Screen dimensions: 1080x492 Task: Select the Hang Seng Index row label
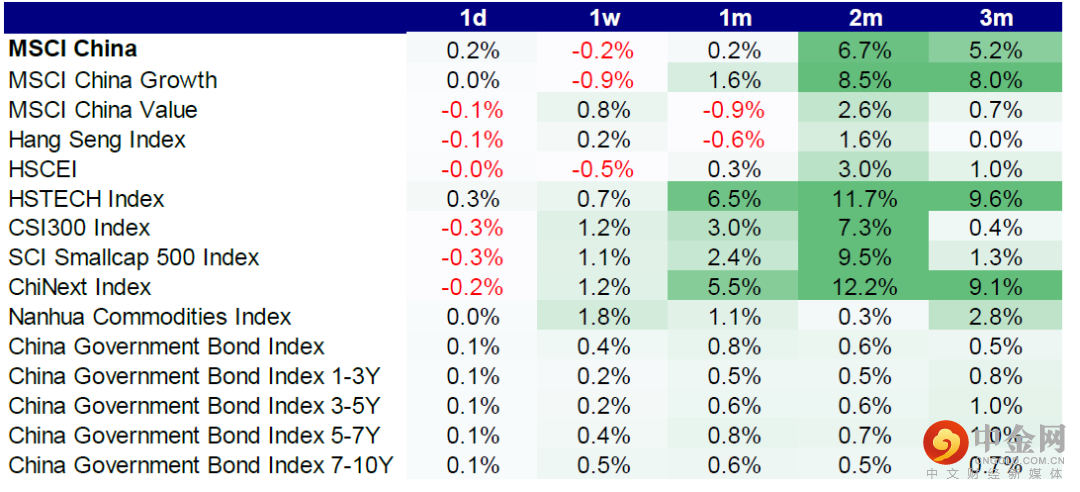pos(97,139)
